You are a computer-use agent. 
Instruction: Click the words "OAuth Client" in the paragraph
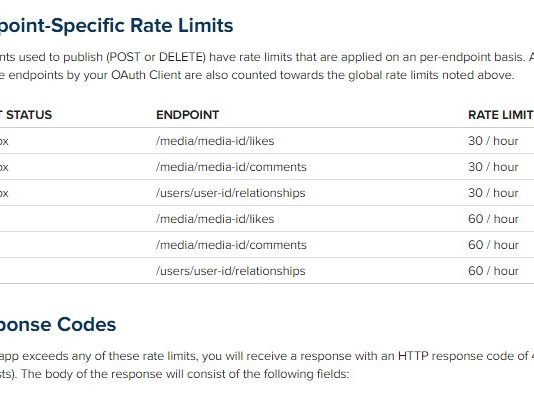(x=146, y=75)
